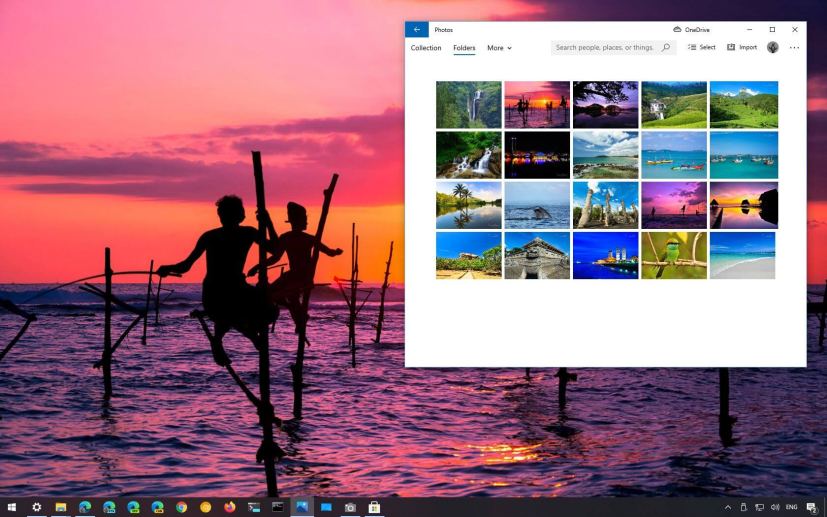Open the user profile avatar
This screenshot has width=827, height=517.
pyautogui.click(x=773, y=48)
